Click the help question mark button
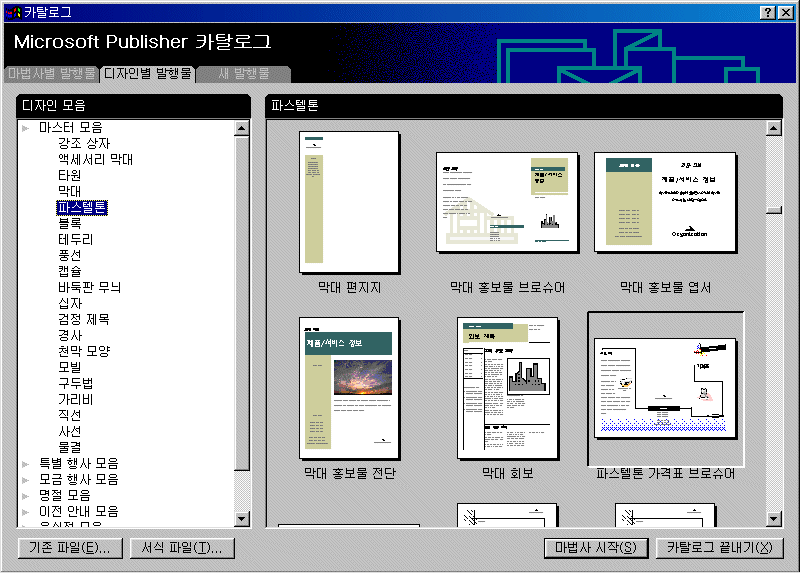The width and height of the screenshot is (800, 573). (767, 13)
